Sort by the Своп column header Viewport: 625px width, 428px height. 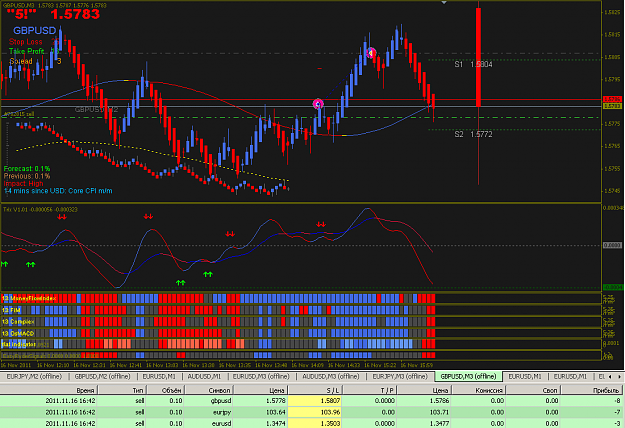tap(533, 390)
